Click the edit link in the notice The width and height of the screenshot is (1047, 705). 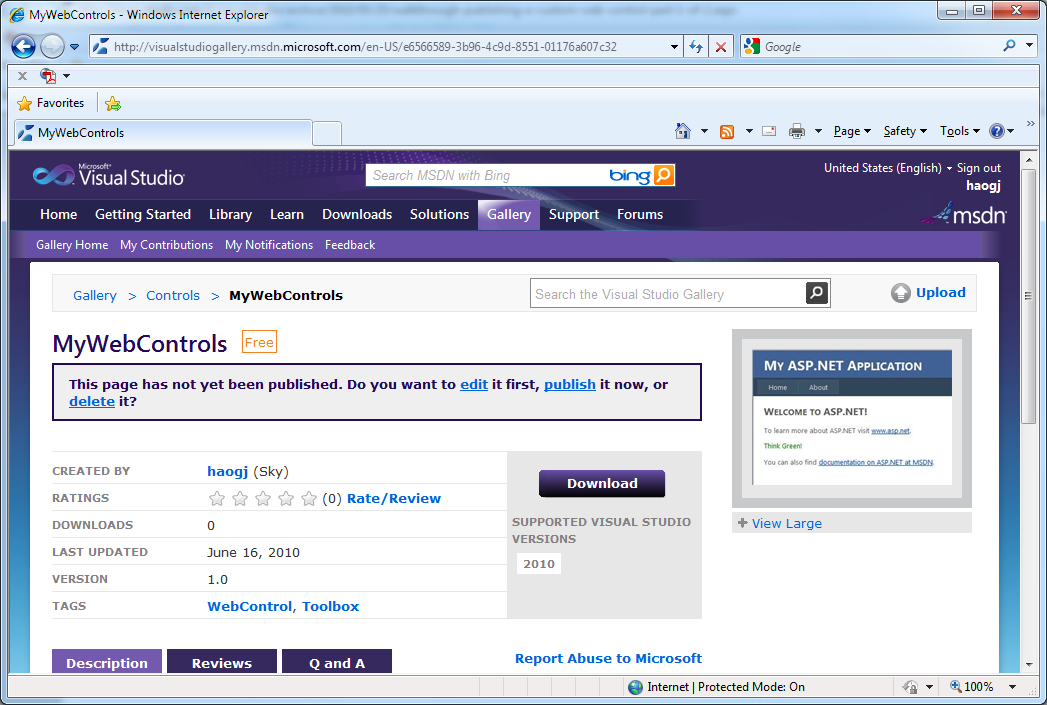474,385
